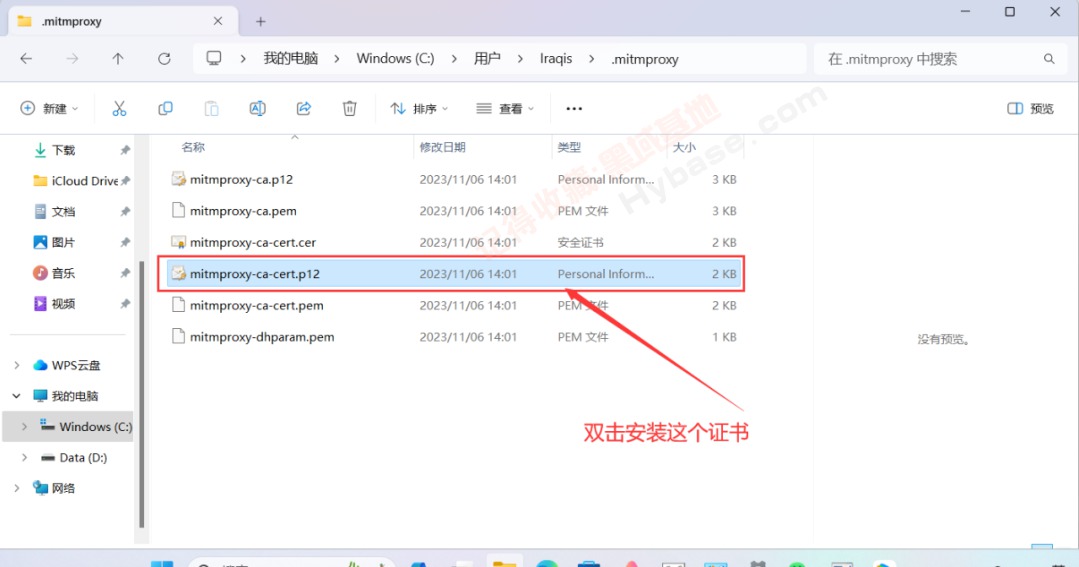Sort by the 修改日期 column header
The width and height of the screenshot is (1079, 567).
tap(442, 147)
